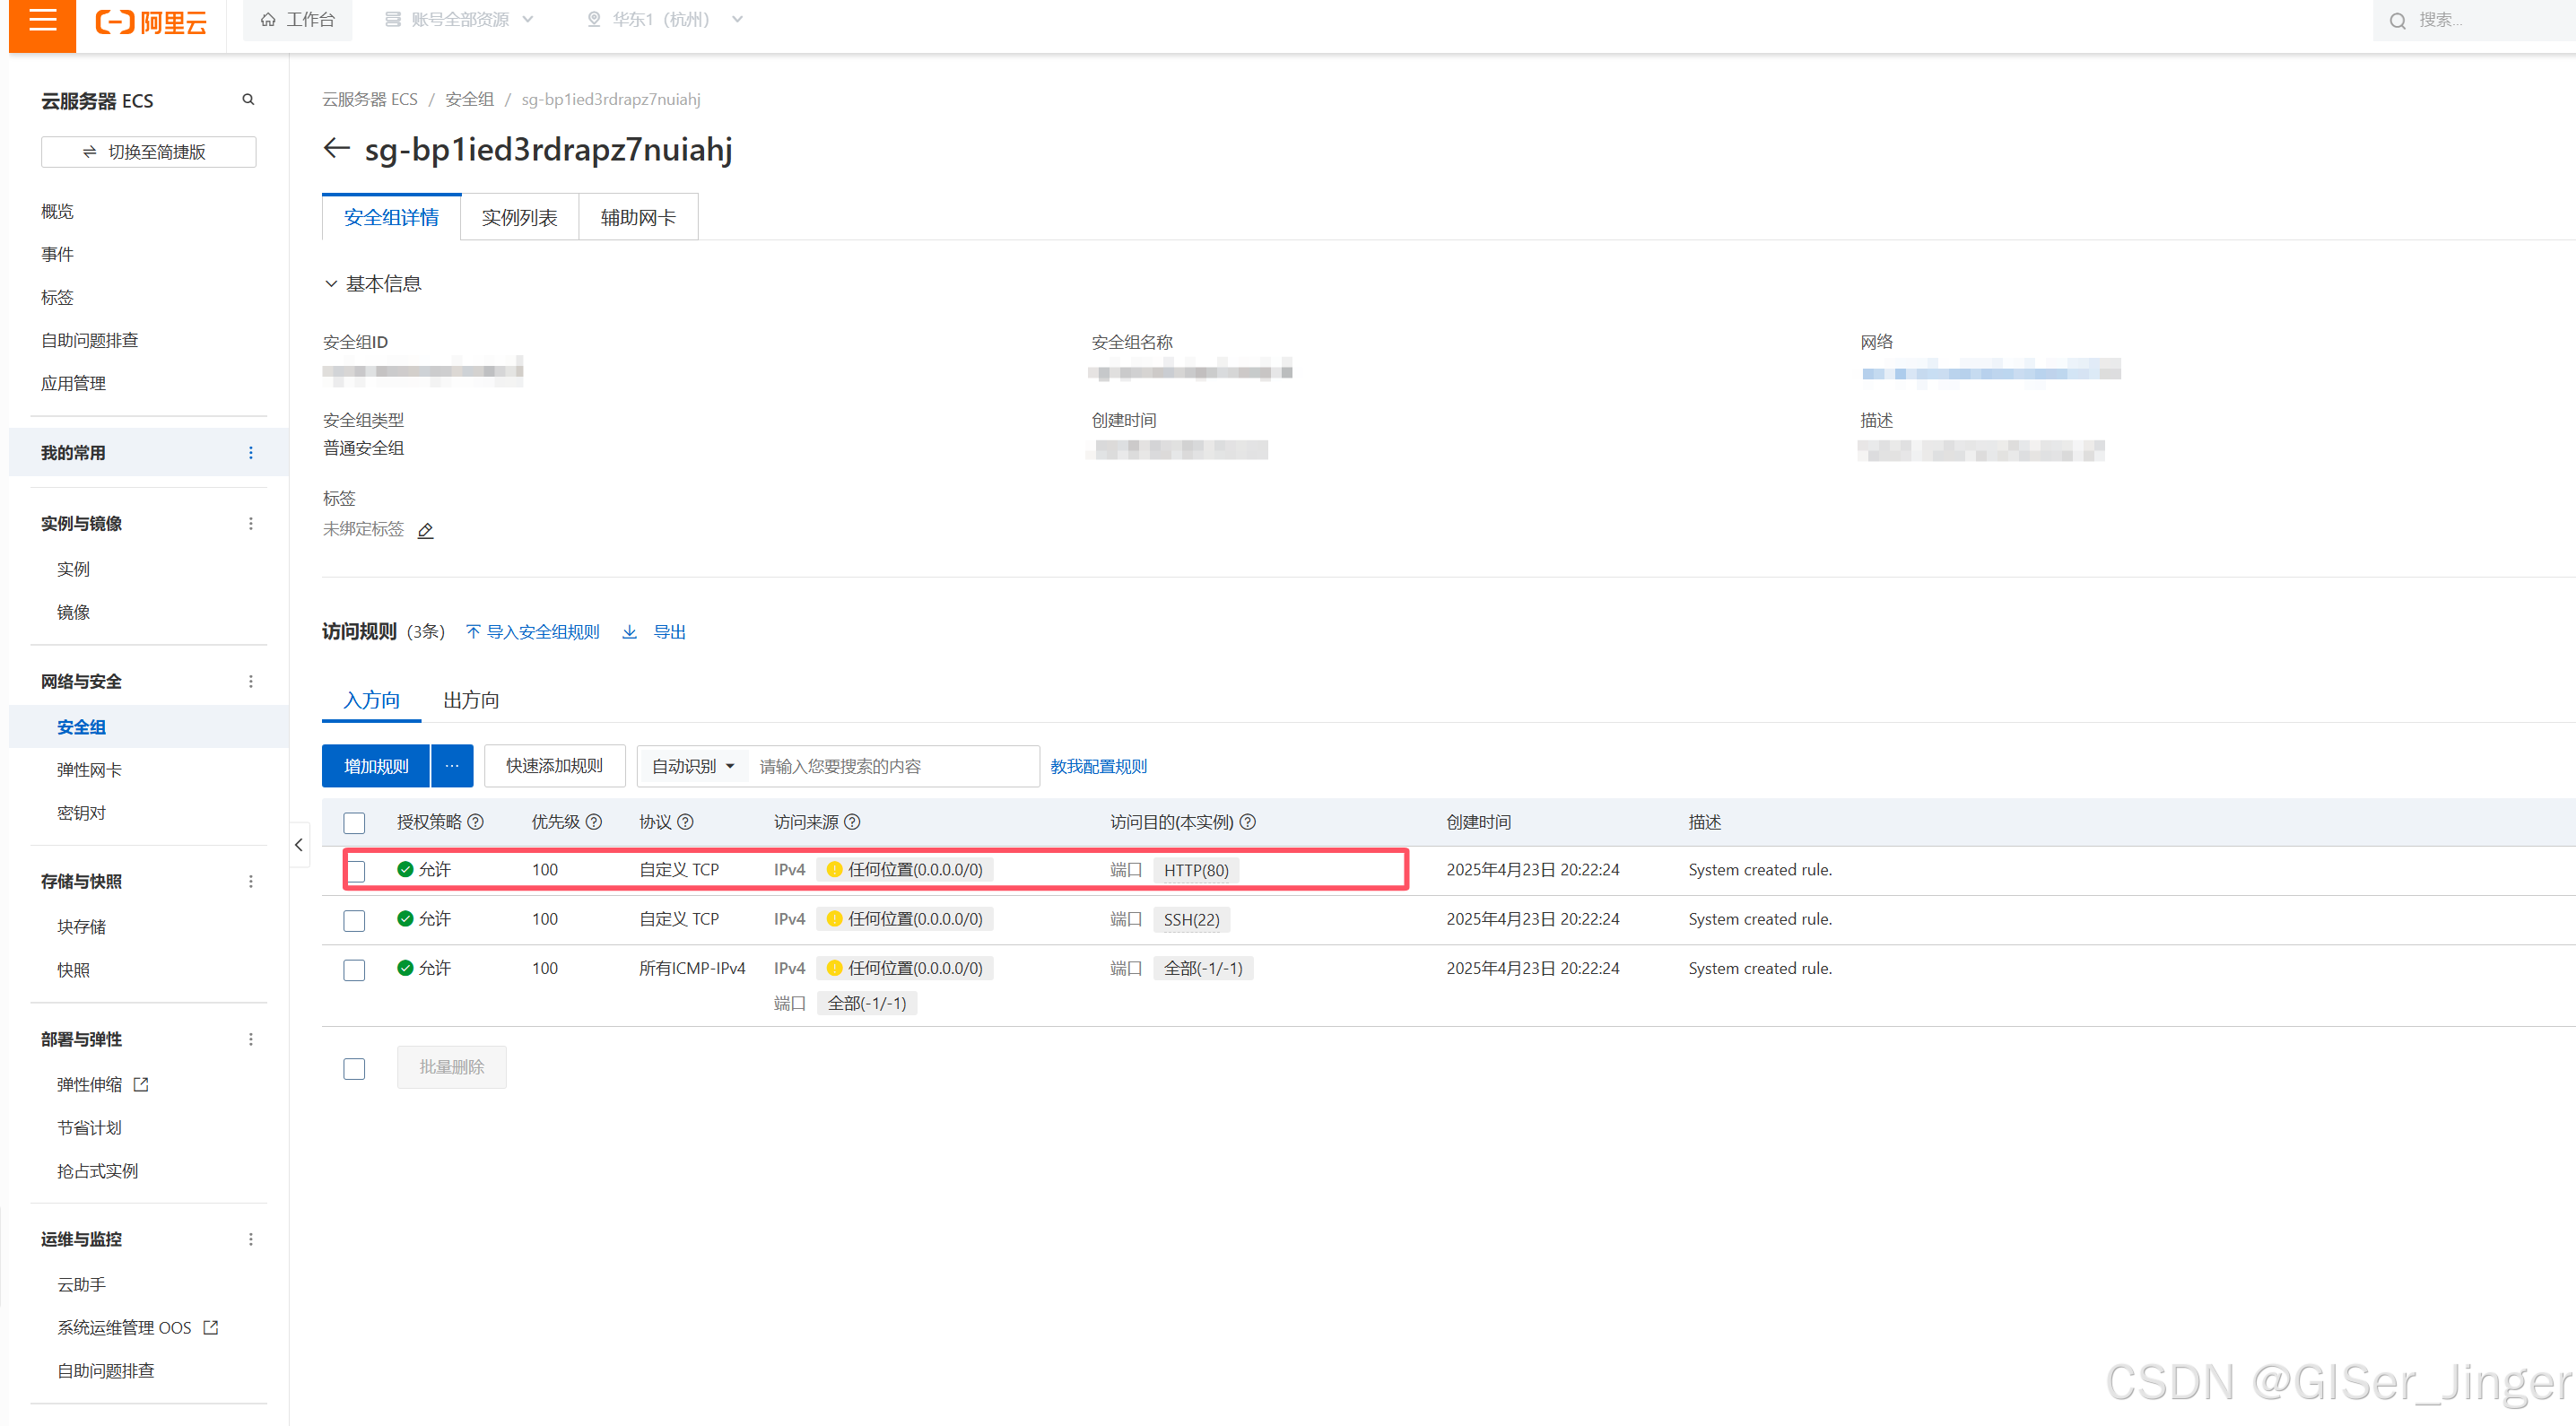The width and height of the screenshot is (2576, 1426).
Task: Click the edit tags pencil icon
Action: [x=425, y=530]
